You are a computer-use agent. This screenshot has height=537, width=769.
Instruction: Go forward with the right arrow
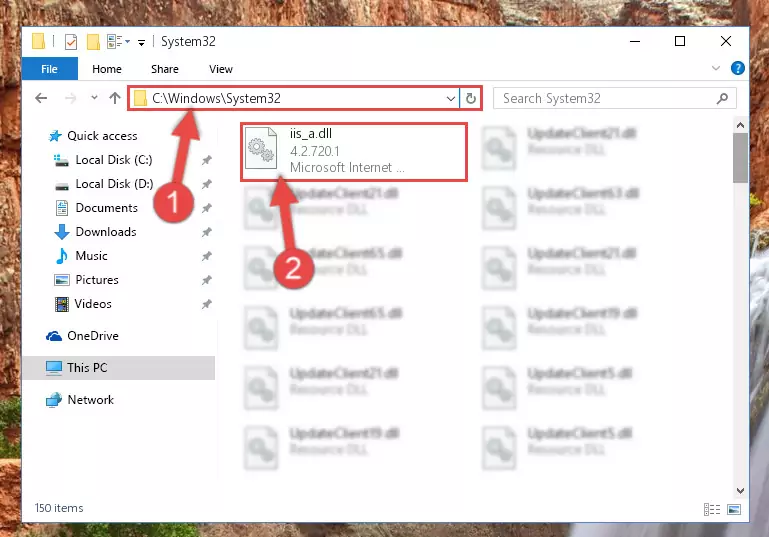tap(70, 99)
